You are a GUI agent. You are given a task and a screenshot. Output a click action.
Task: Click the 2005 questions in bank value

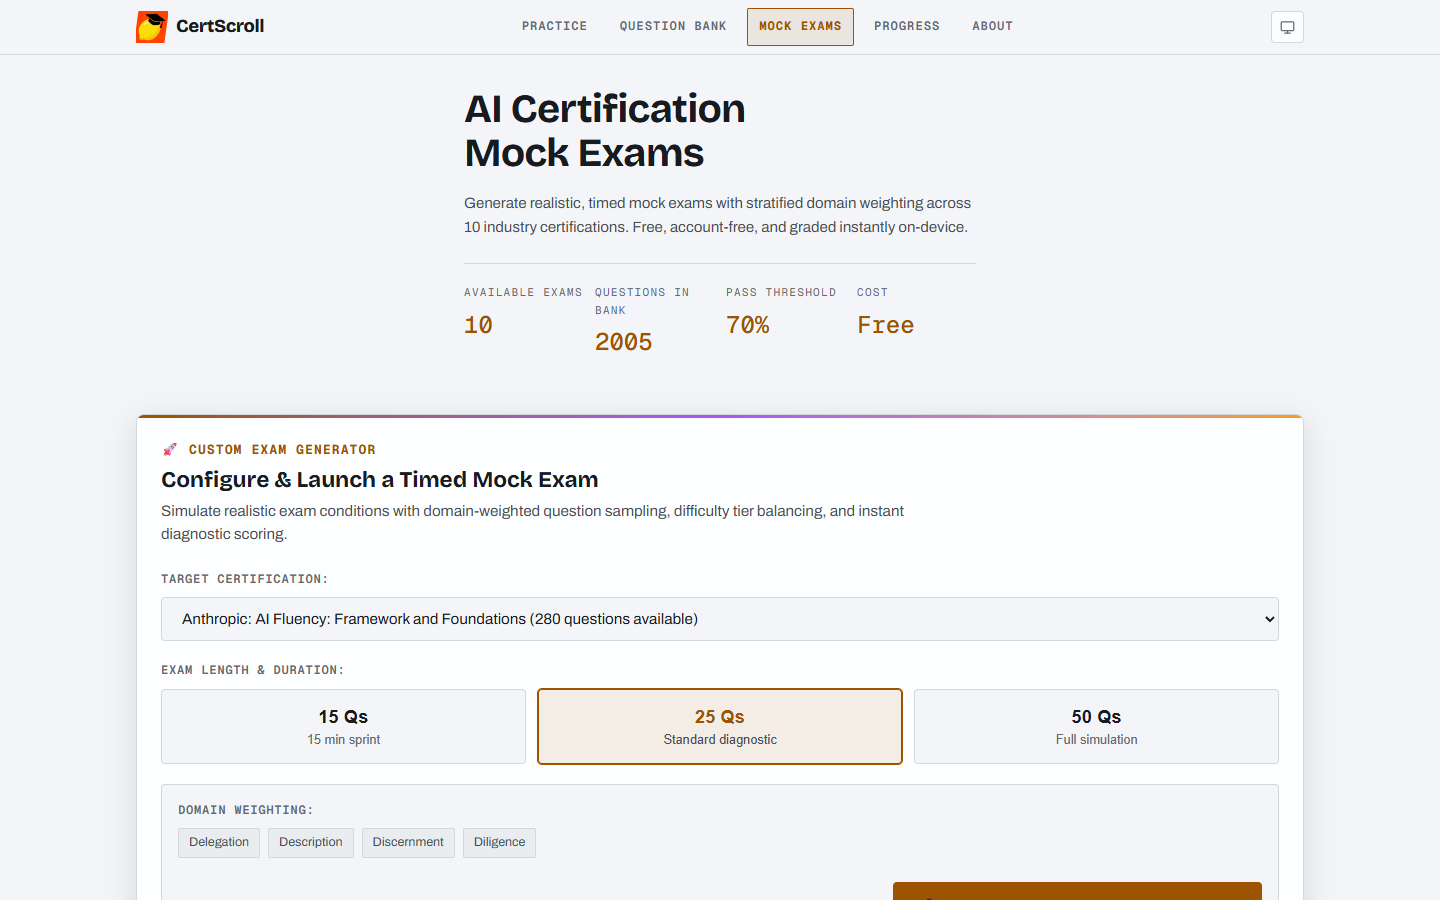[x=623, y=342]
